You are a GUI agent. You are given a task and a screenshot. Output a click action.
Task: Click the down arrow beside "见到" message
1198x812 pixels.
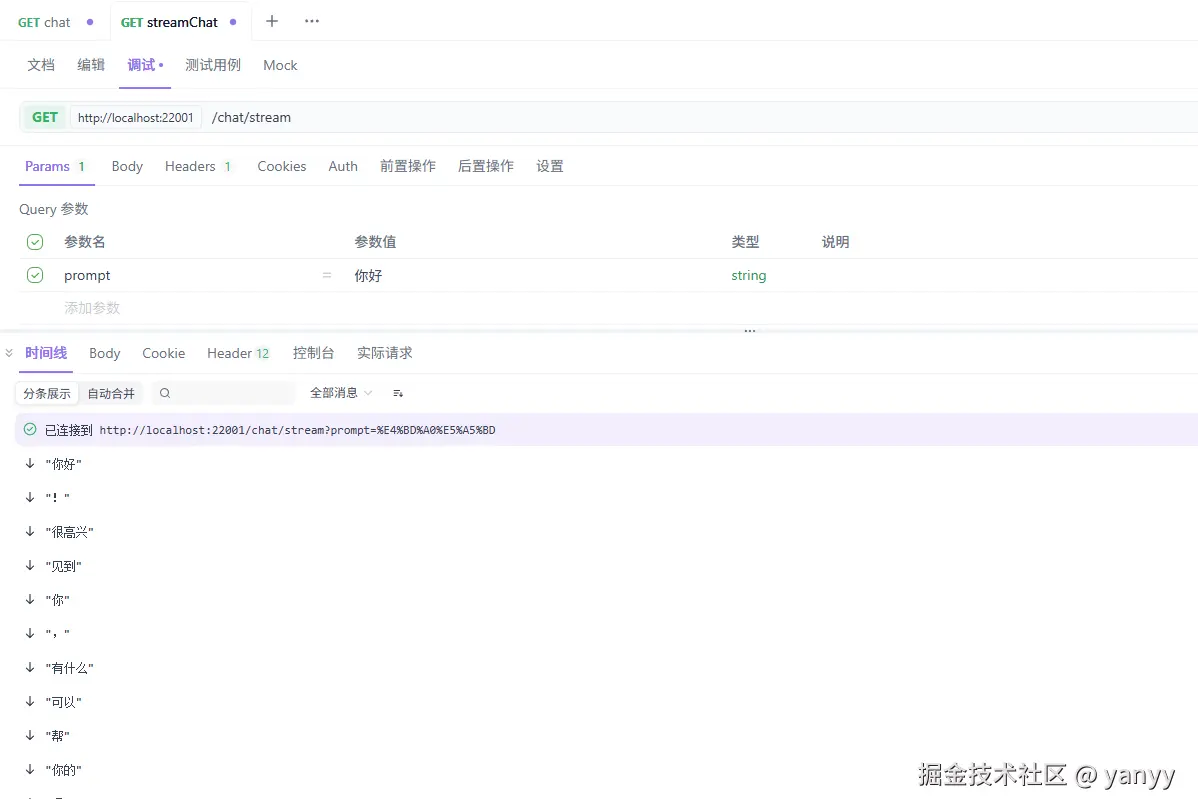click(x=30, y=565)
